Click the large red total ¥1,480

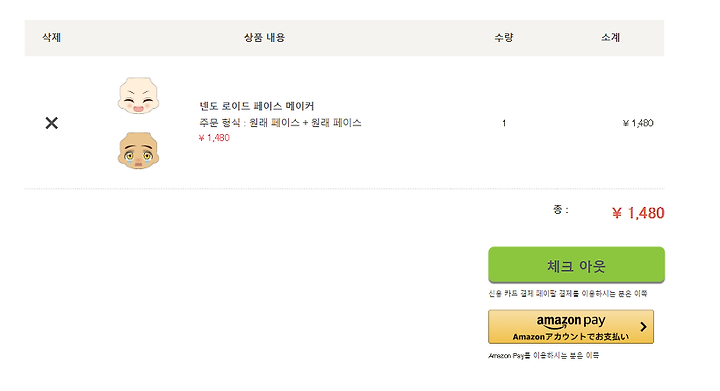(x=638, y=213)
